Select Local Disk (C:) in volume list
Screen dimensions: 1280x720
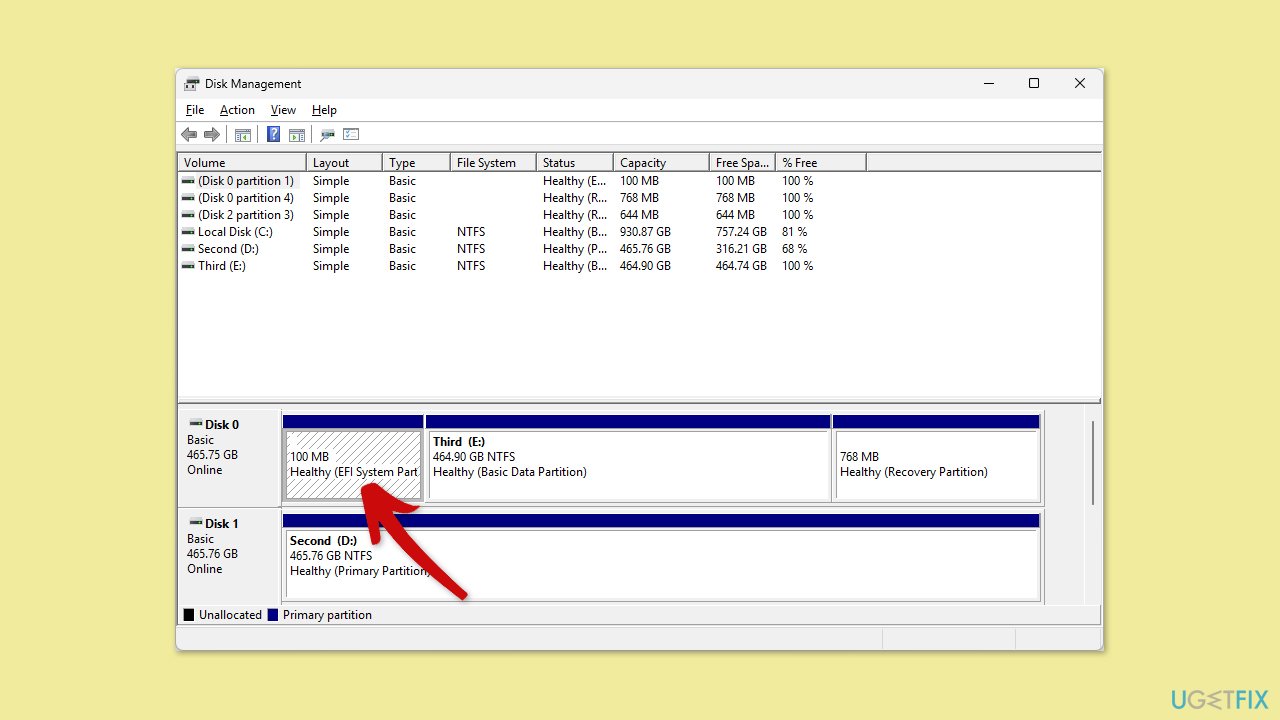click(x=235, y=232)
